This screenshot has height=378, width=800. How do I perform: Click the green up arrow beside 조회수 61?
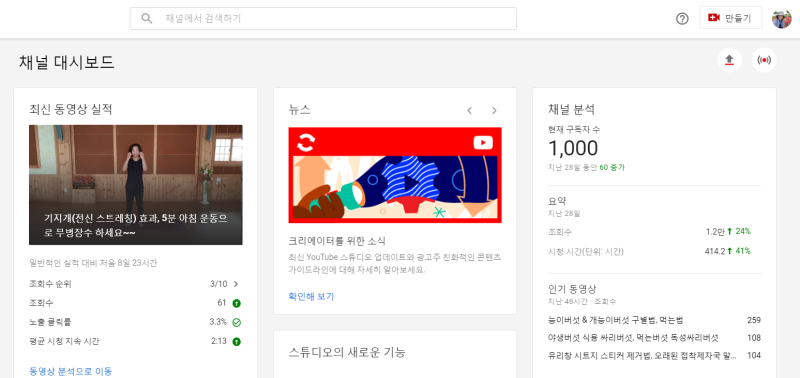tap(236, 304)
